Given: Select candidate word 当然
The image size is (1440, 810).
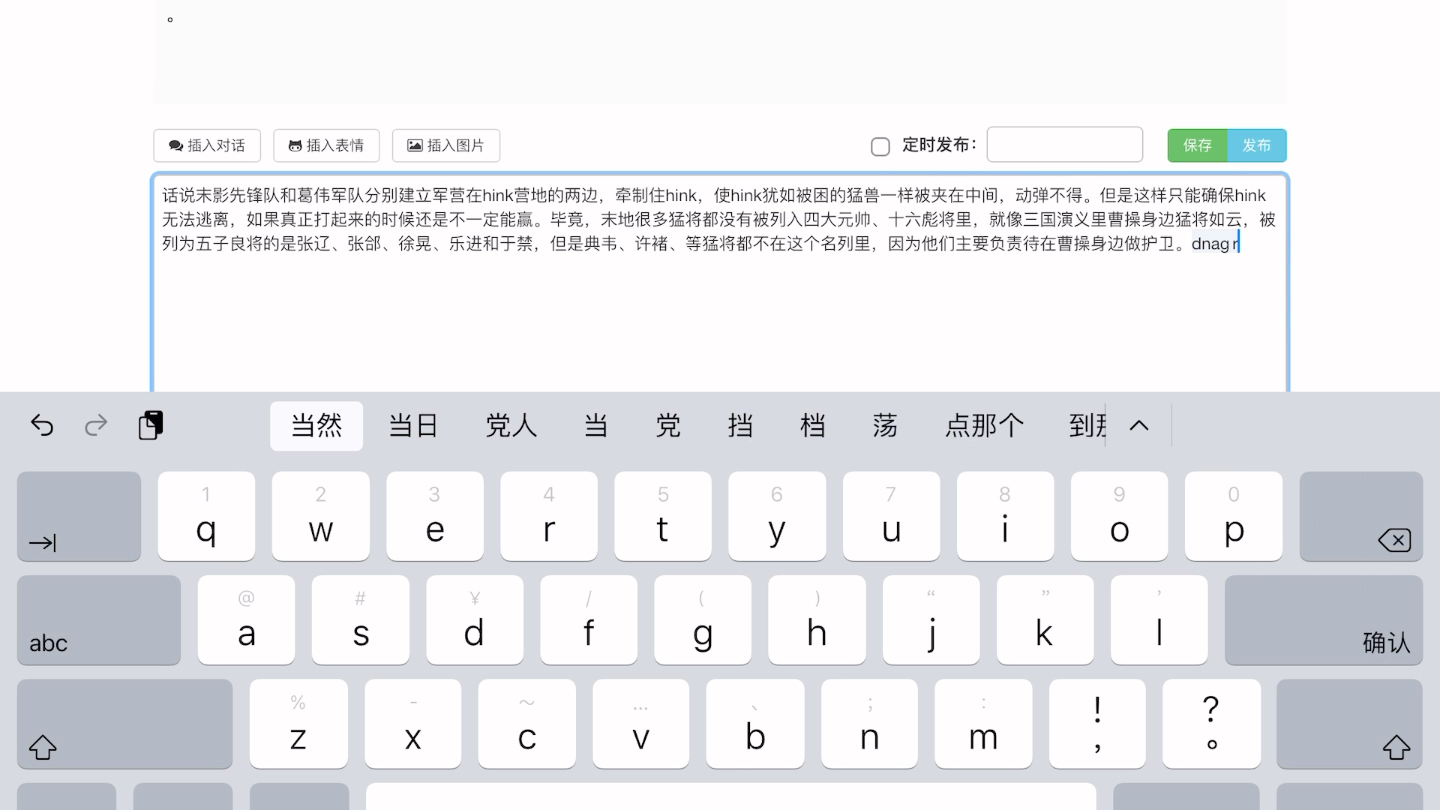Looking at the screenshot, I should [317, 426].
